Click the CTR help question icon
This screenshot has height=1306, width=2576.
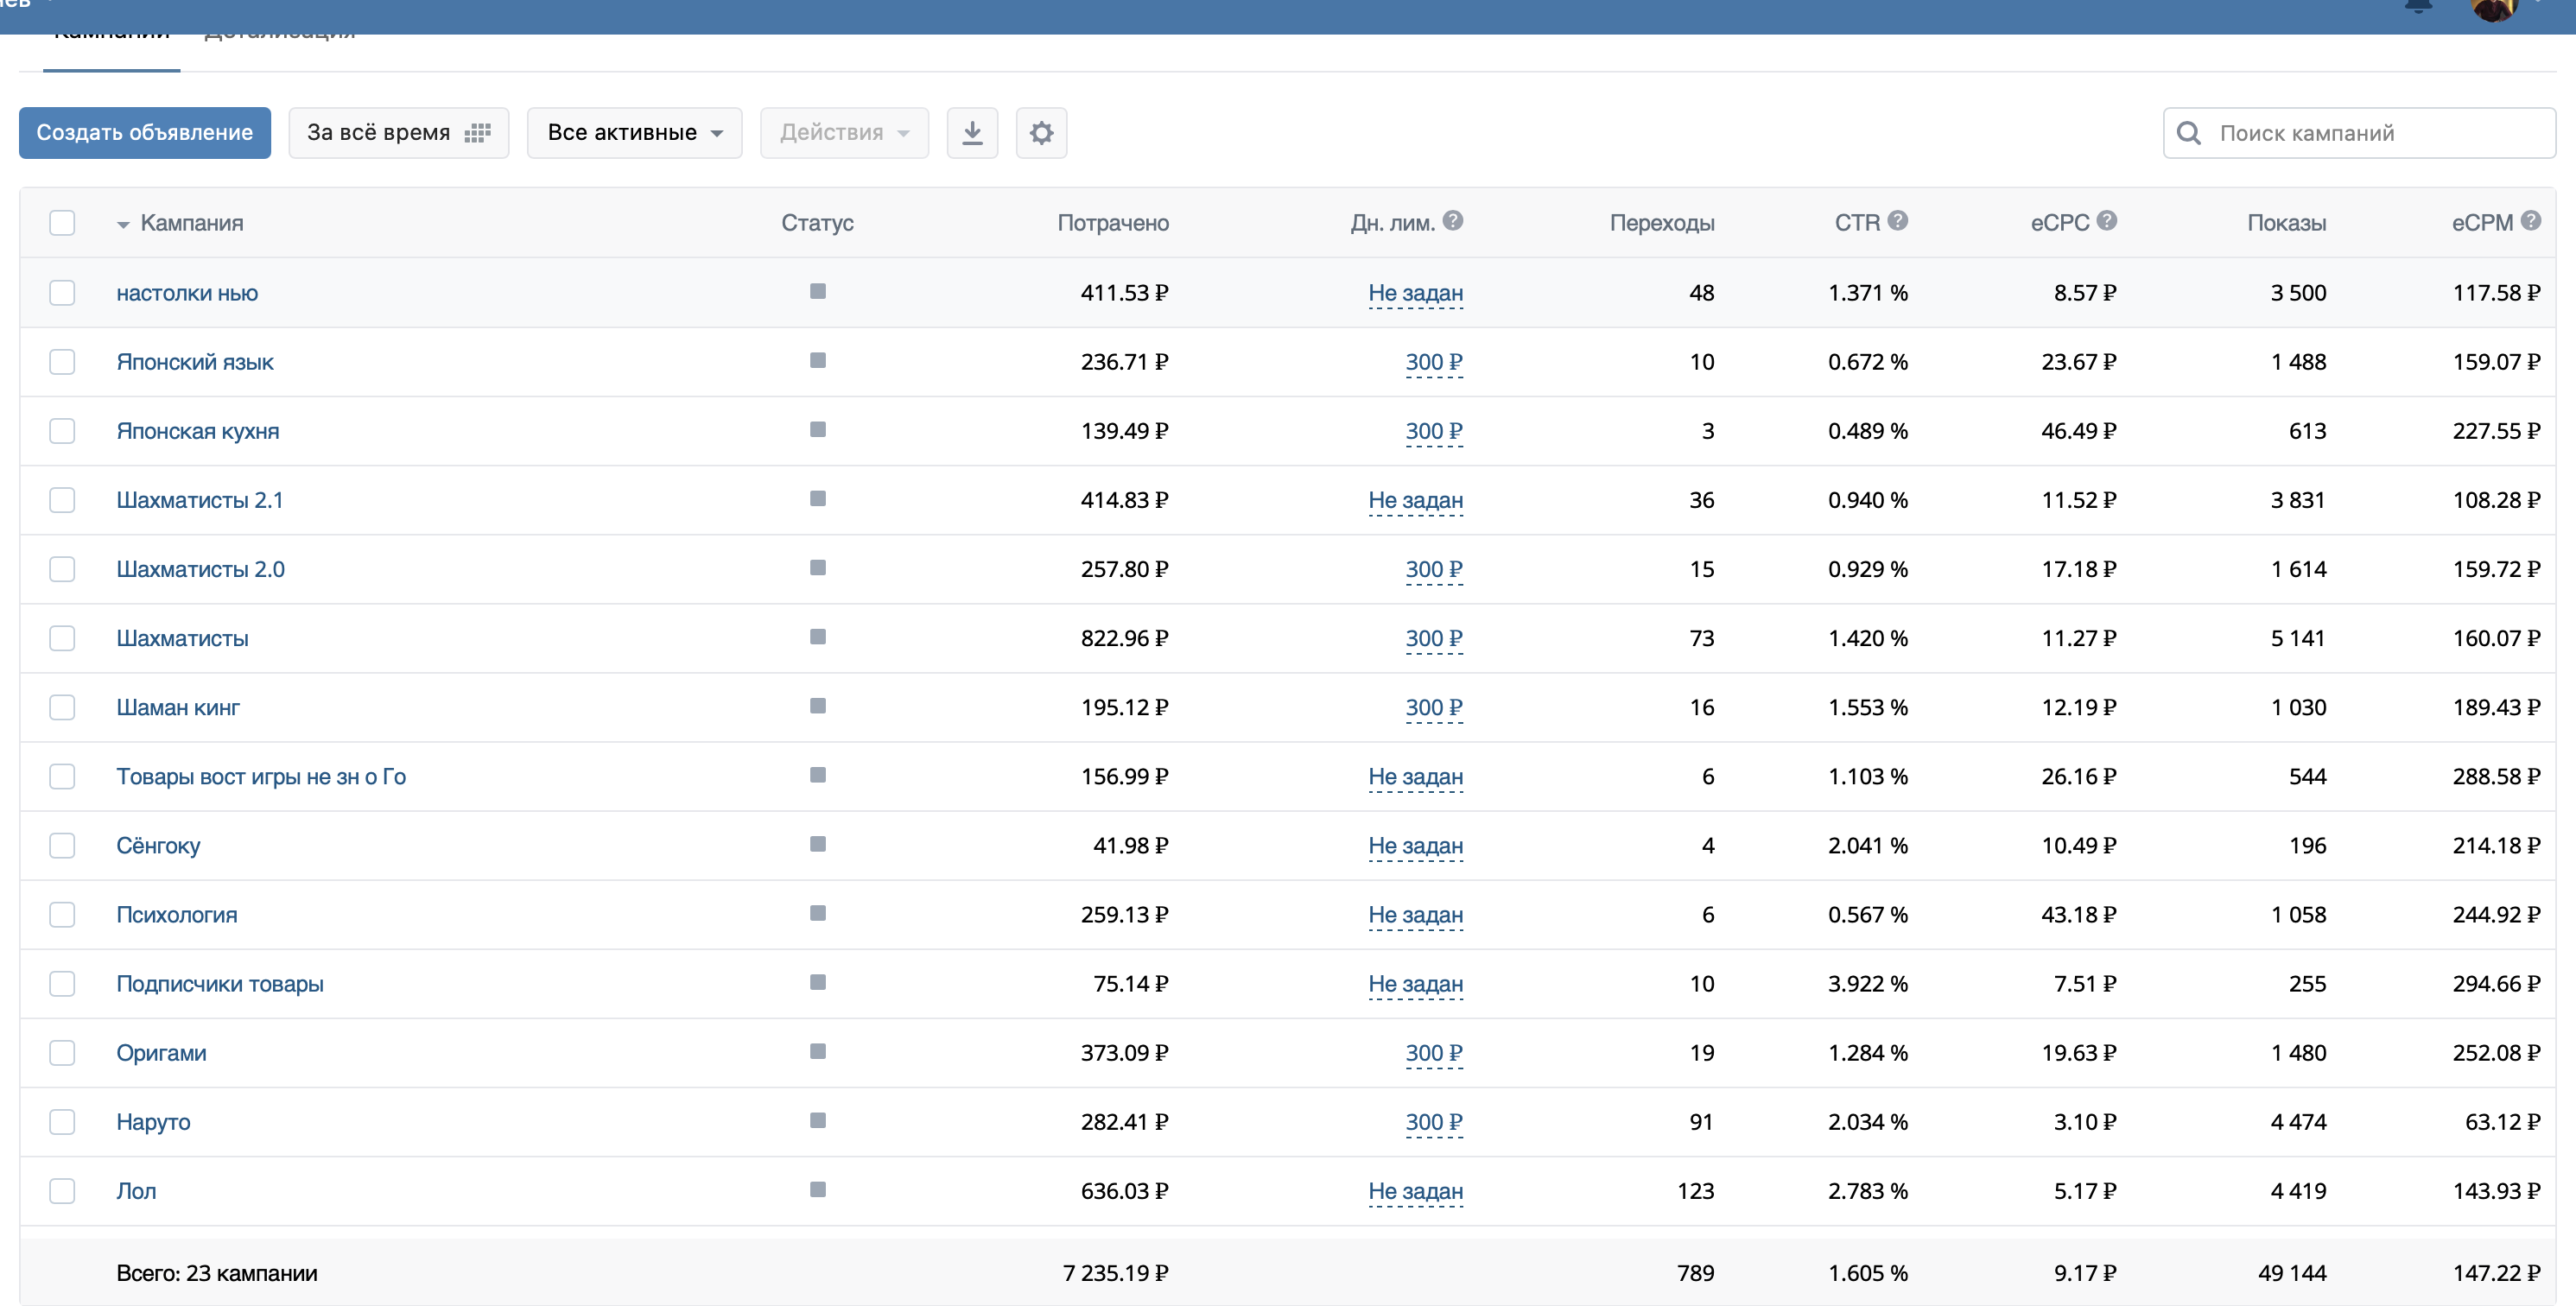1897,221
